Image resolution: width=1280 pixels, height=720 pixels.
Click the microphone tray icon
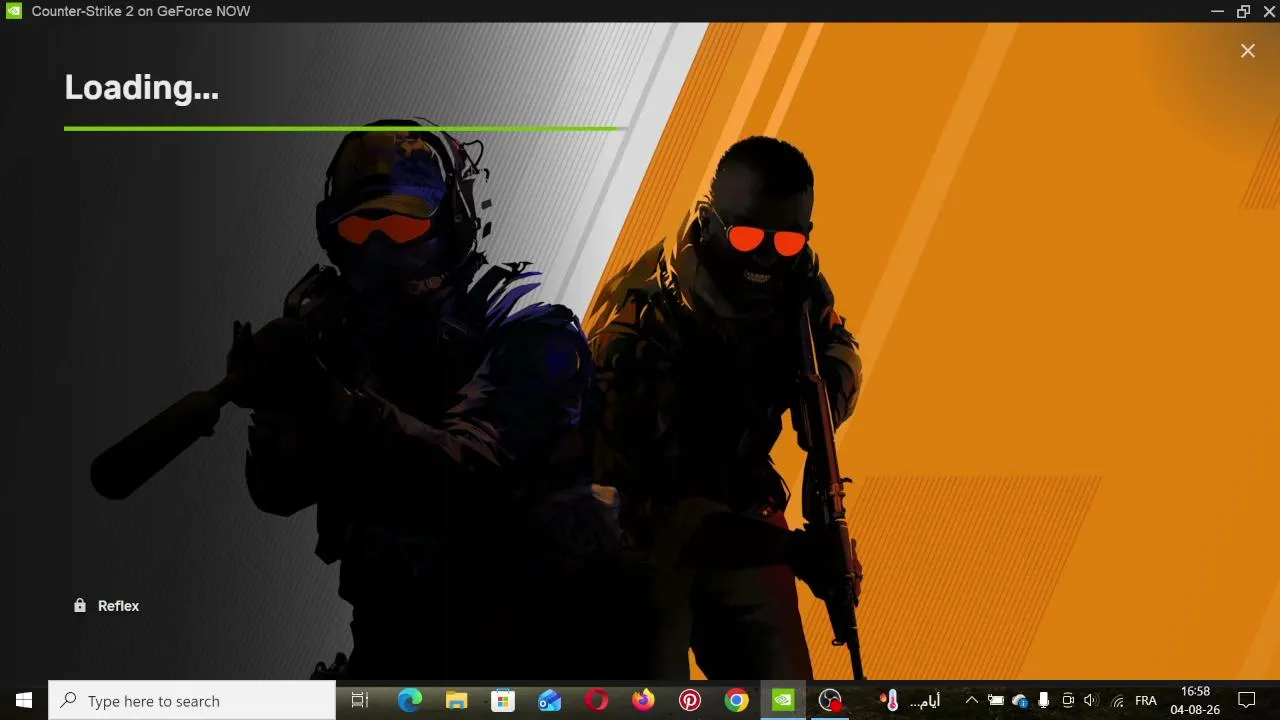click(1044, 701)
